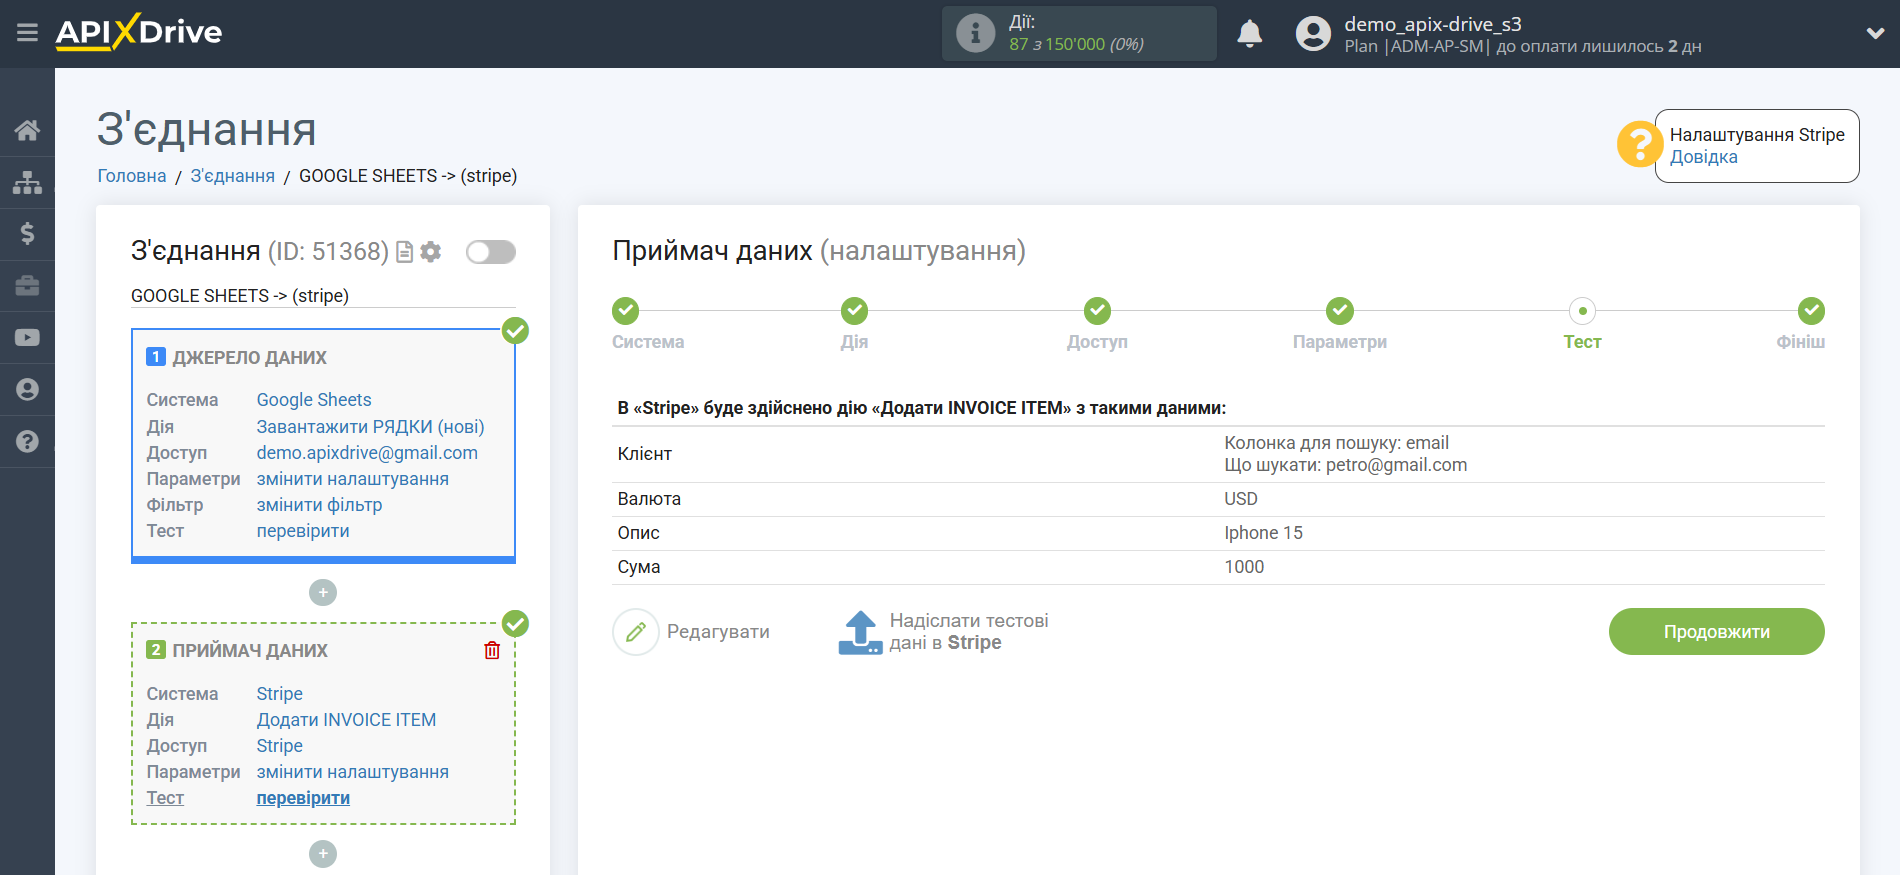
Task: Click the ПРИЙМАЧ ДАНИХ header
Action: [250, 651]
